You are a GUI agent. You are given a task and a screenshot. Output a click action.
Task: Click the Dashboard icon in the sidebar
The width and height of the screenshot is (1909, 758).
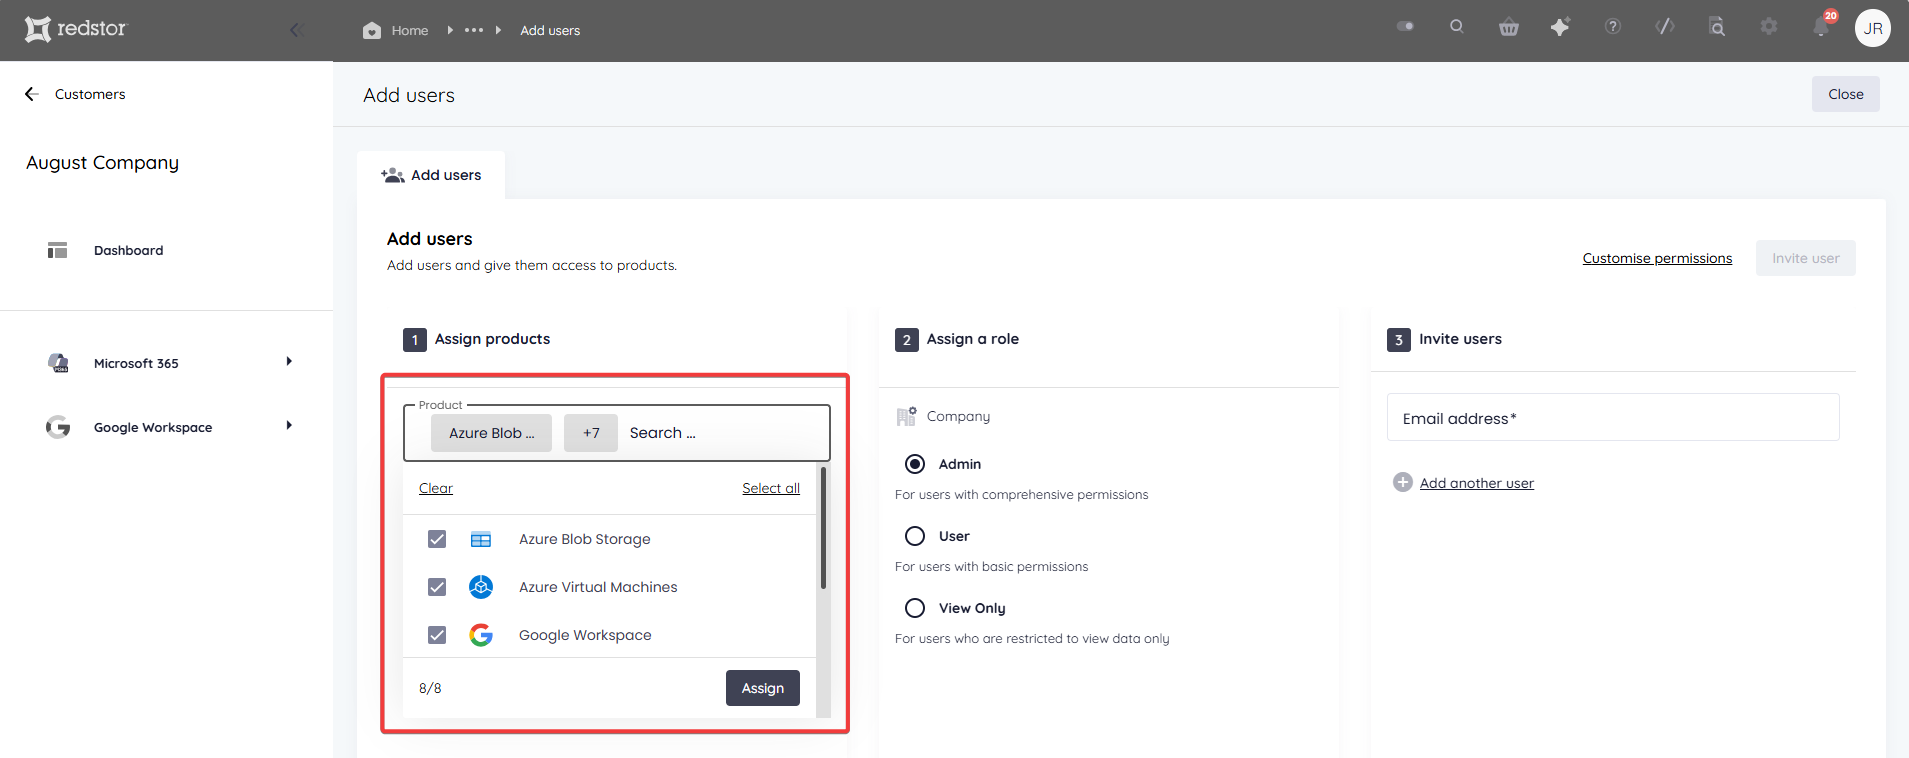[x=57, y=250]
